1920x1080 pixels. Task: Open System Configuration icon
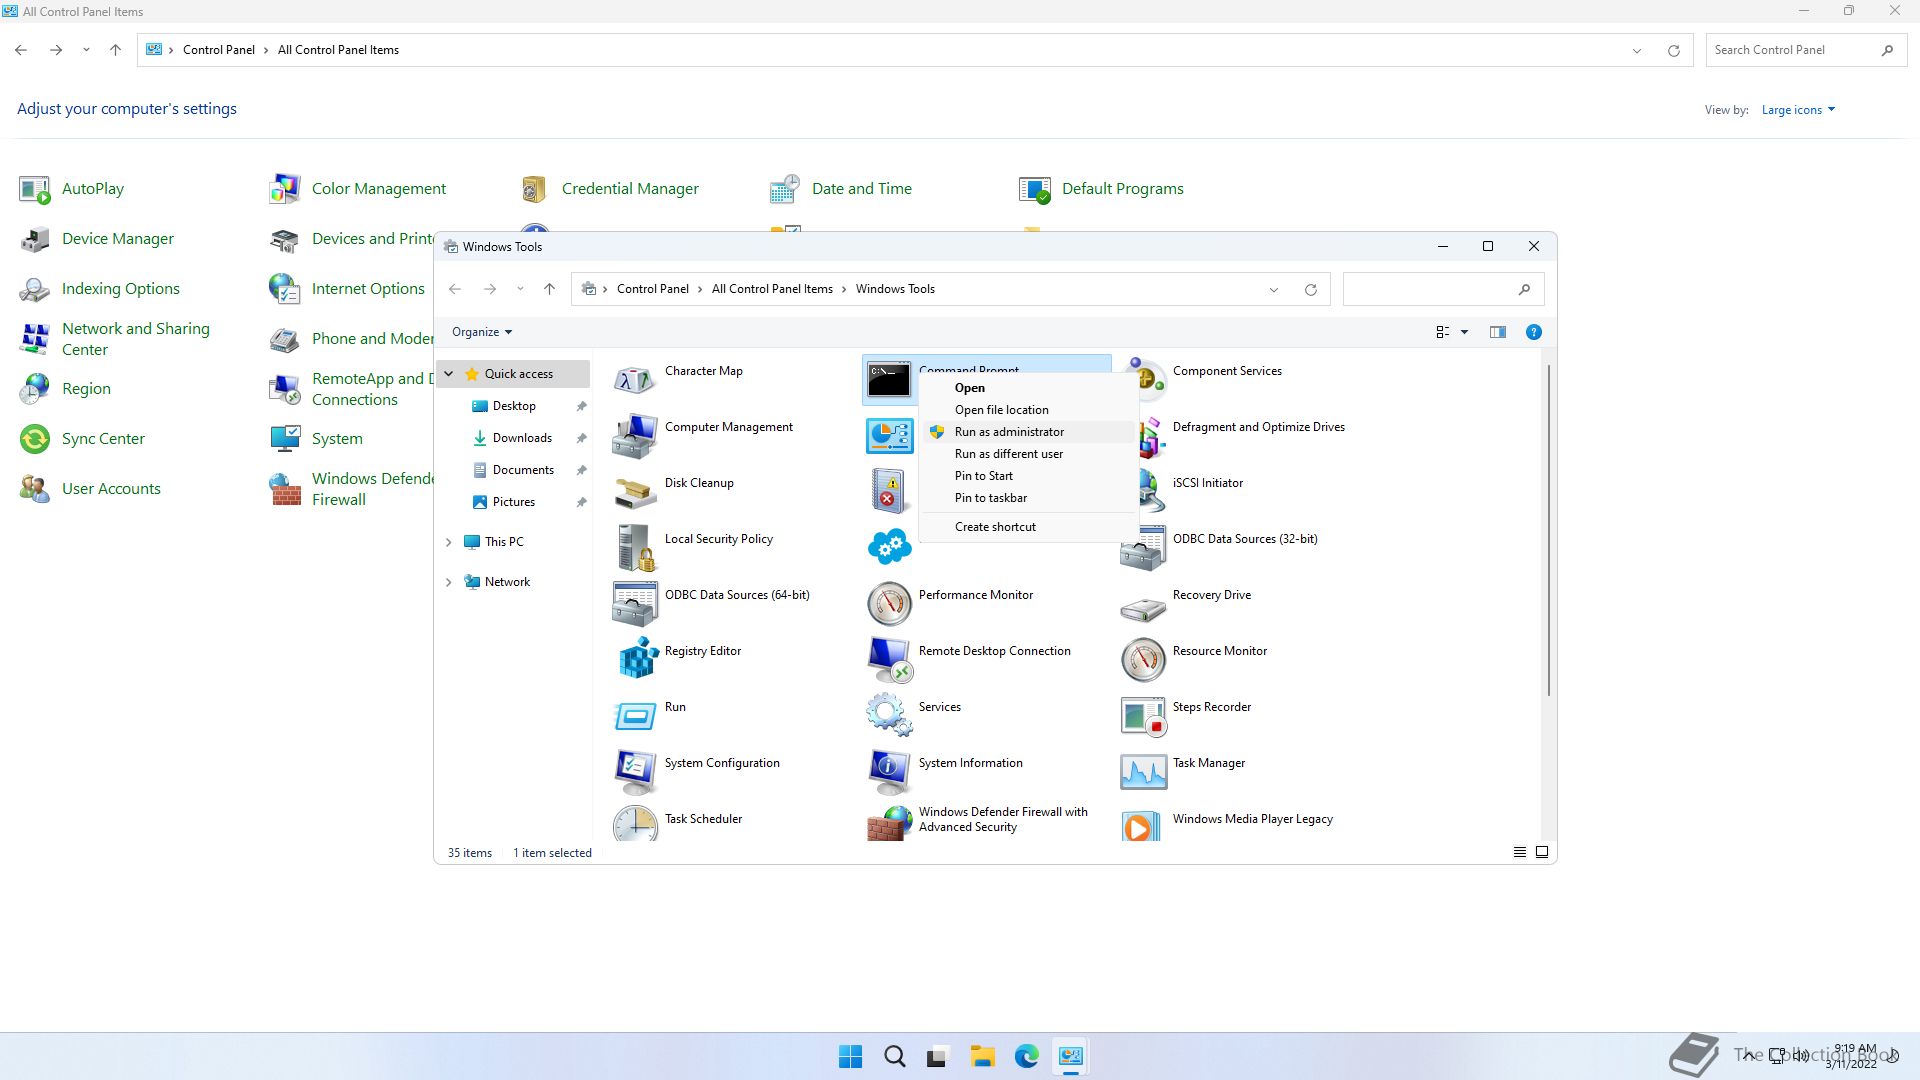(635, 772)
